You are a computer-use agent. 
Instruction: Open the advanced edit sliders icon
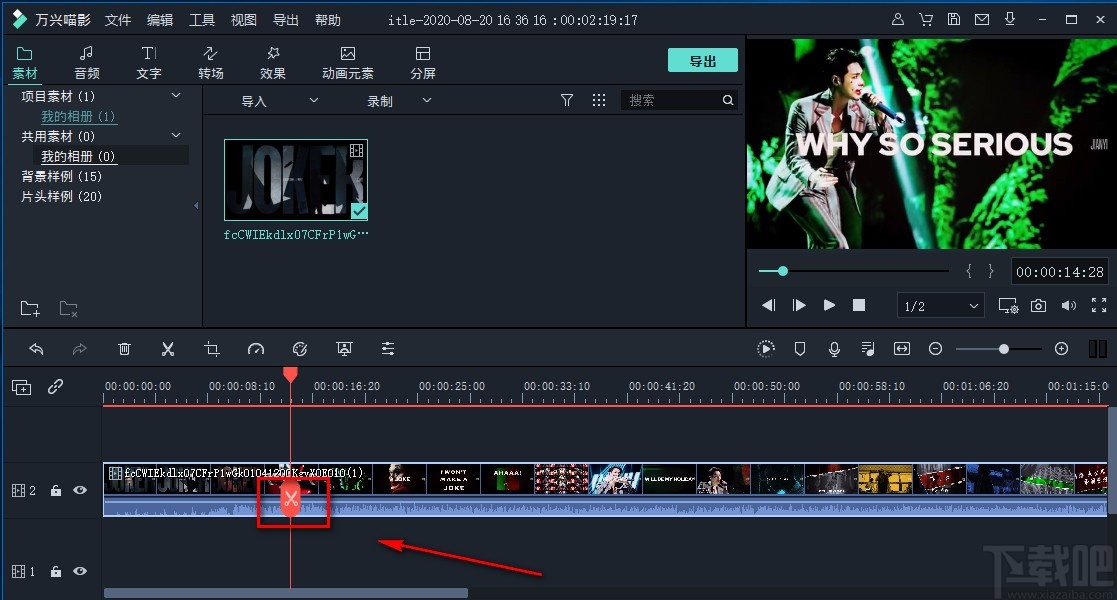(388, 348)
